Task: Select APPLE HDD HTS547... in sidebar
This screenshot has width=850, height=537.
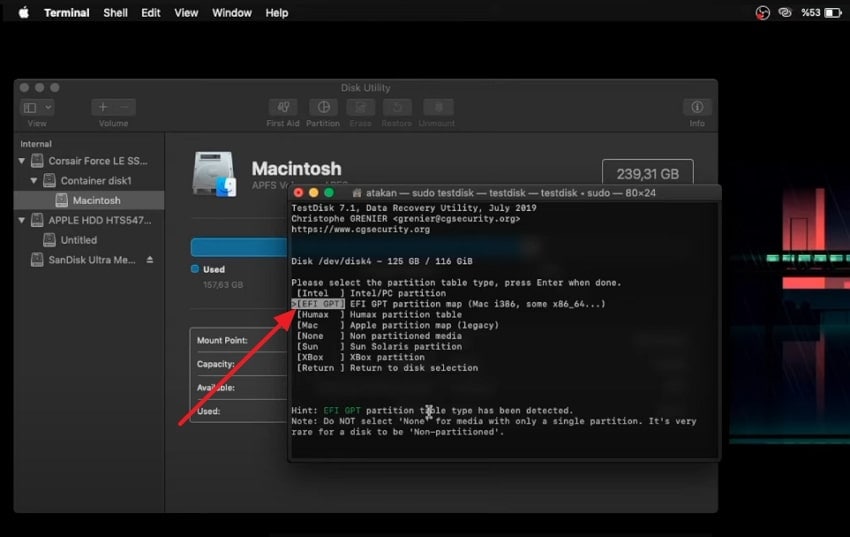Action: click(x=100, y=220)
